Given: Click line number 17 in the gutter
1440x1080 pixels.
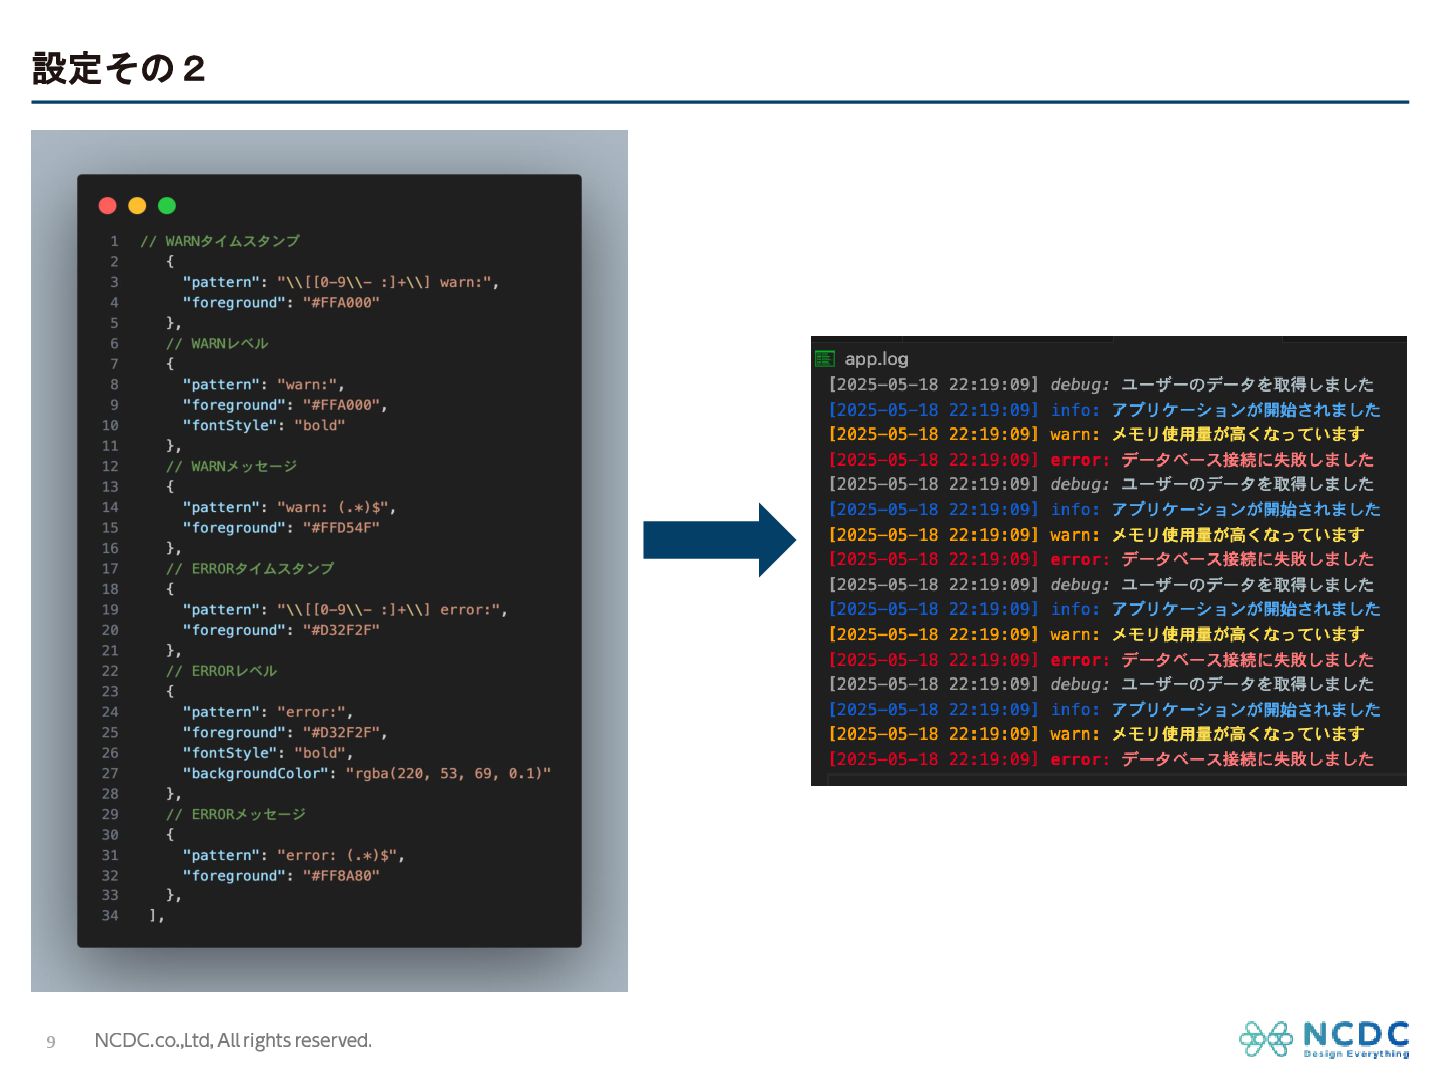Looking at the screenshot, I should (x=110, y=569).
